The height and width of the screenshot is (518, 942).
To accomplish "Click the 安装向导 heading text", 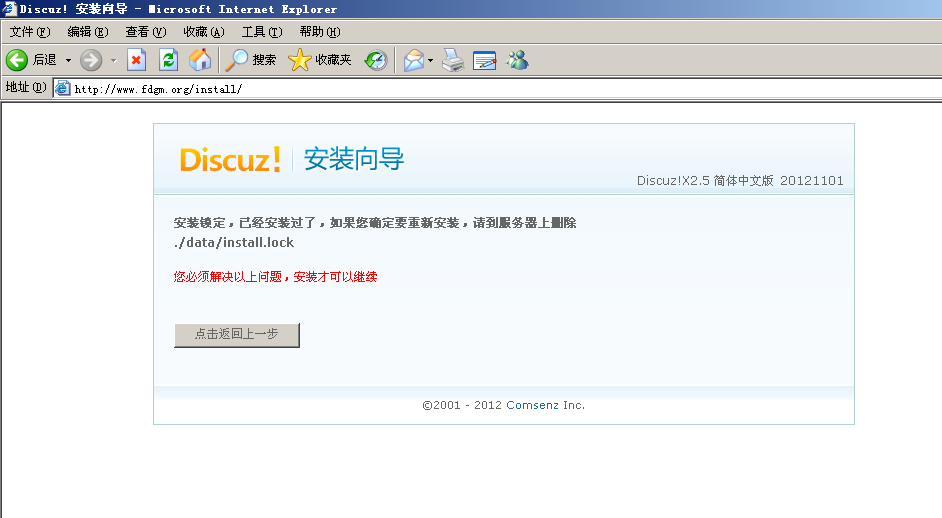I will (354, 159).
